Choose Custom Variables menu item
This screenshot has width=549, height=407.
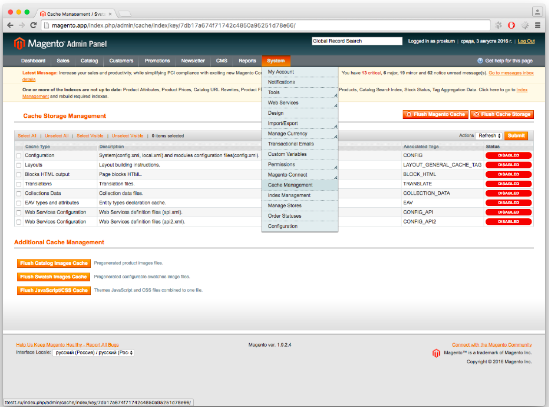point(300,154)
